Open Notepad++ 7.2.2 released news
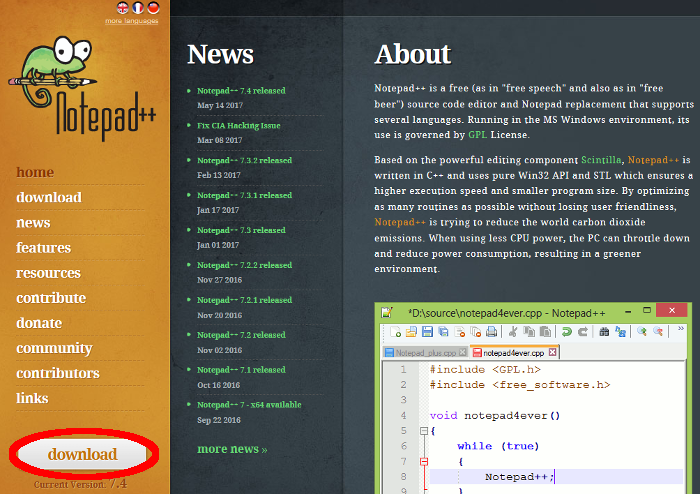The width and height of the screenshot is (700, 494). point(245,265)
